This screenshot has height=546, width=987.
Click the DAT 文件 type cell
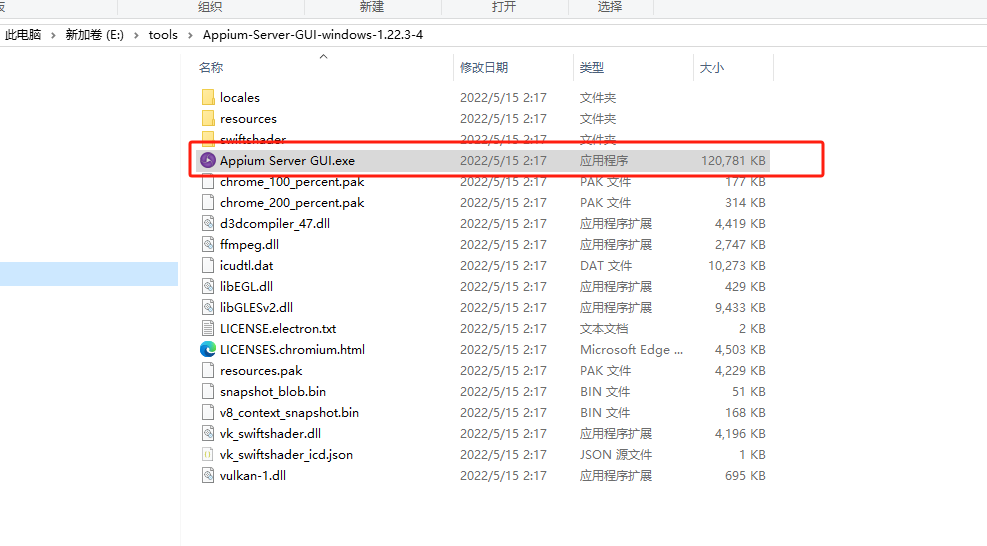[x=606, y=266]
